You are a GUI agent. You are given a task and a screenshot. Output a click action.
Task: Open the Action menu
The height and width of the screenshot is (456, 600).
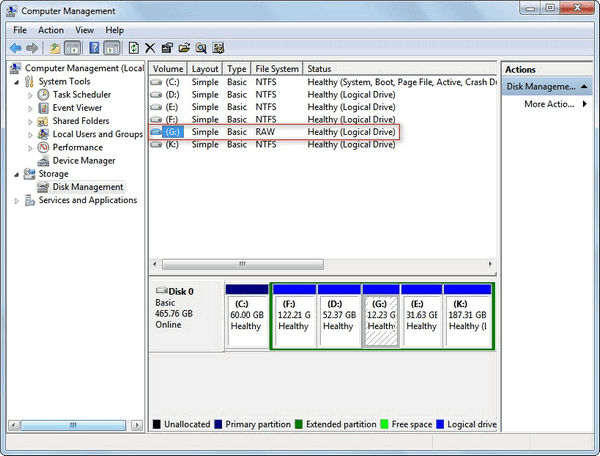51,30
